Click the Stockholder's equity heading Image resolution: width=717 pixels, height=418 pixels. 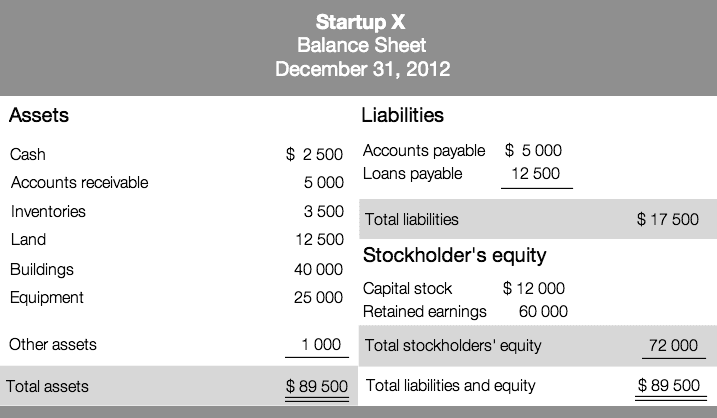[455, 255]
